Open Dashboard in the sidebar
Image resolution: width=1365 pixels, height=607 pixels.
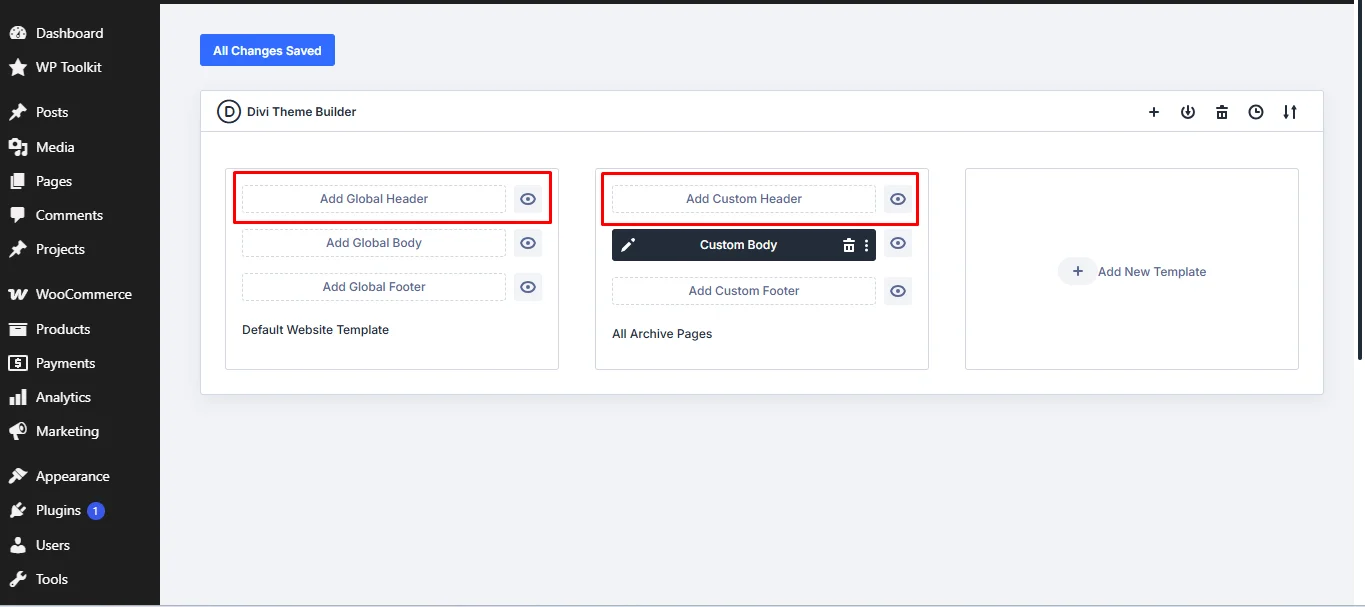pyautogui.click(x=80, y=33)
